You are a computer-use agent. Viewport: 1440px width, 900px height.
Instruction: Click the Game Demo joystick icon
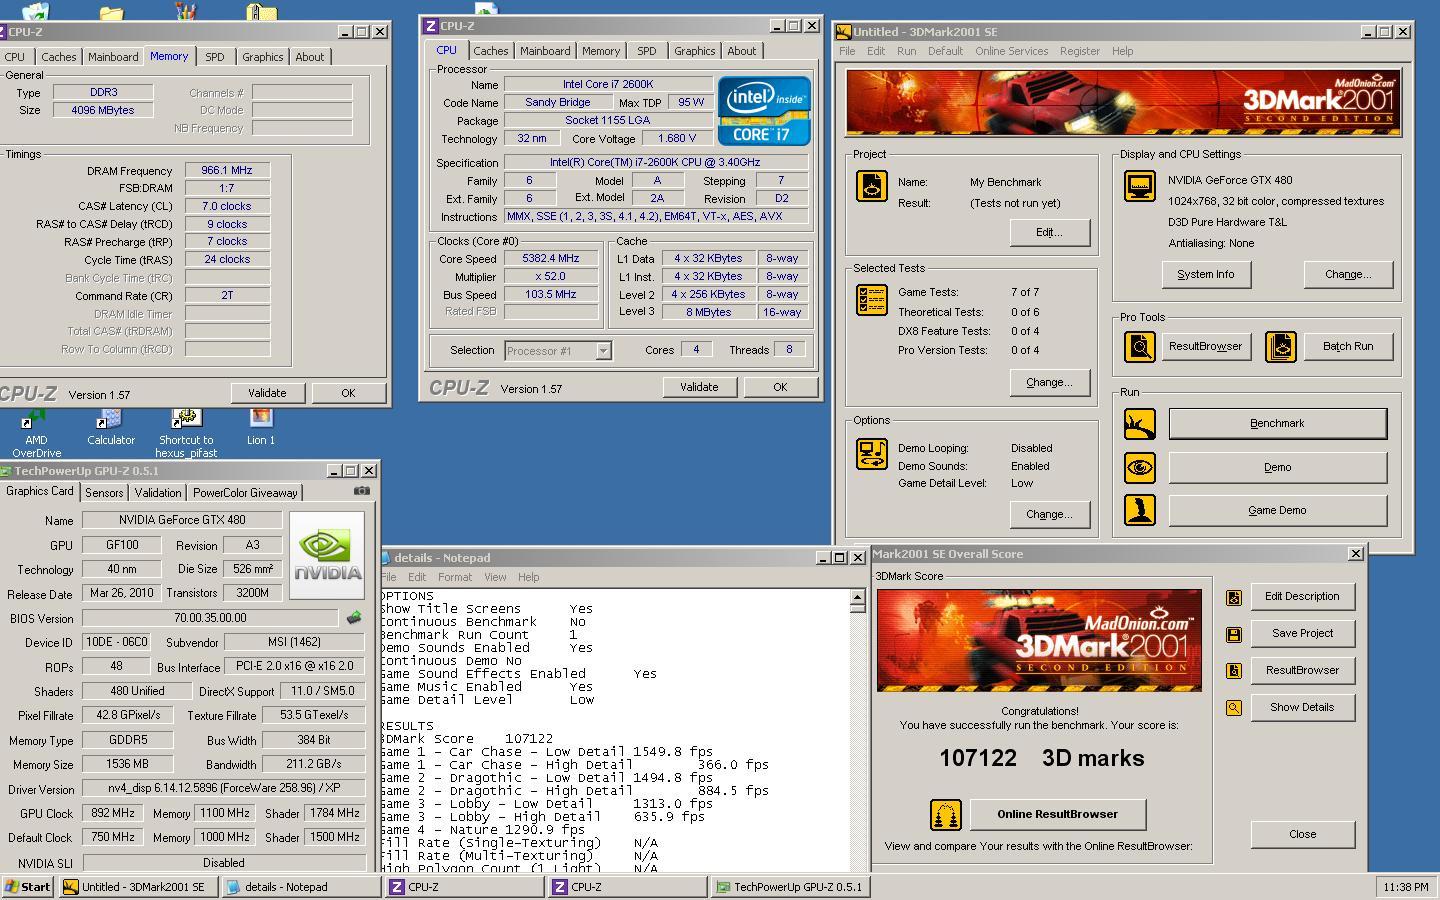(1139, 510)
